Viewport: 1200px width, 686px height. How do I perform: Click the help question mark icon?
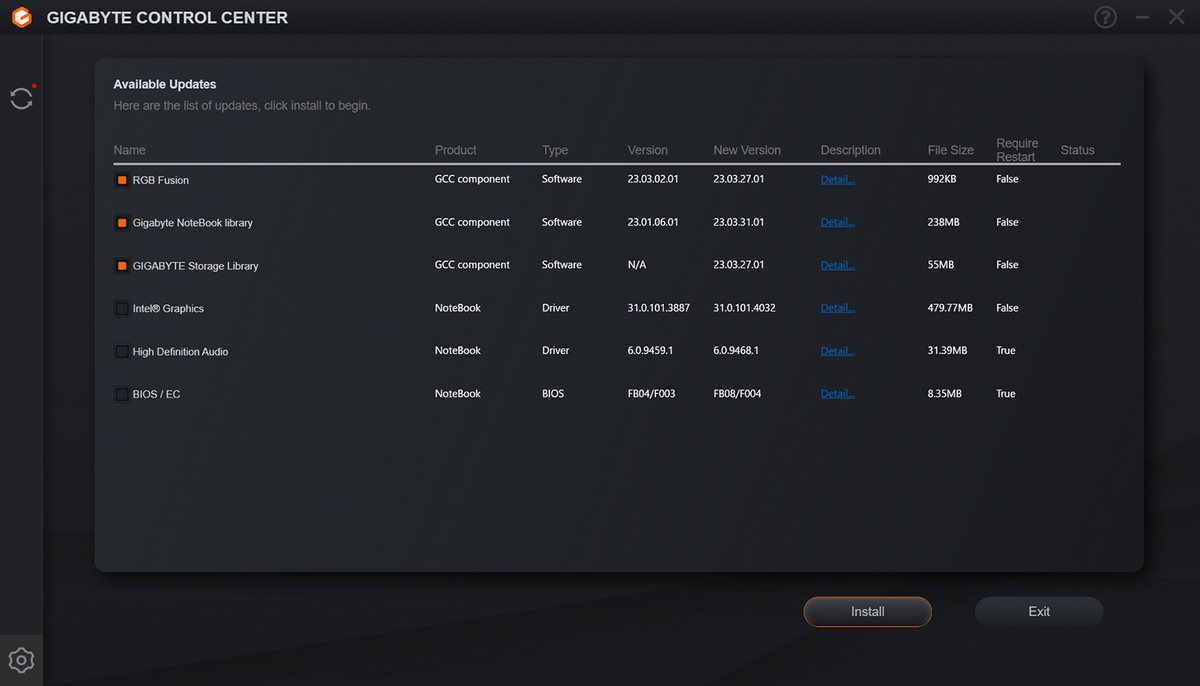point(1105,18)
